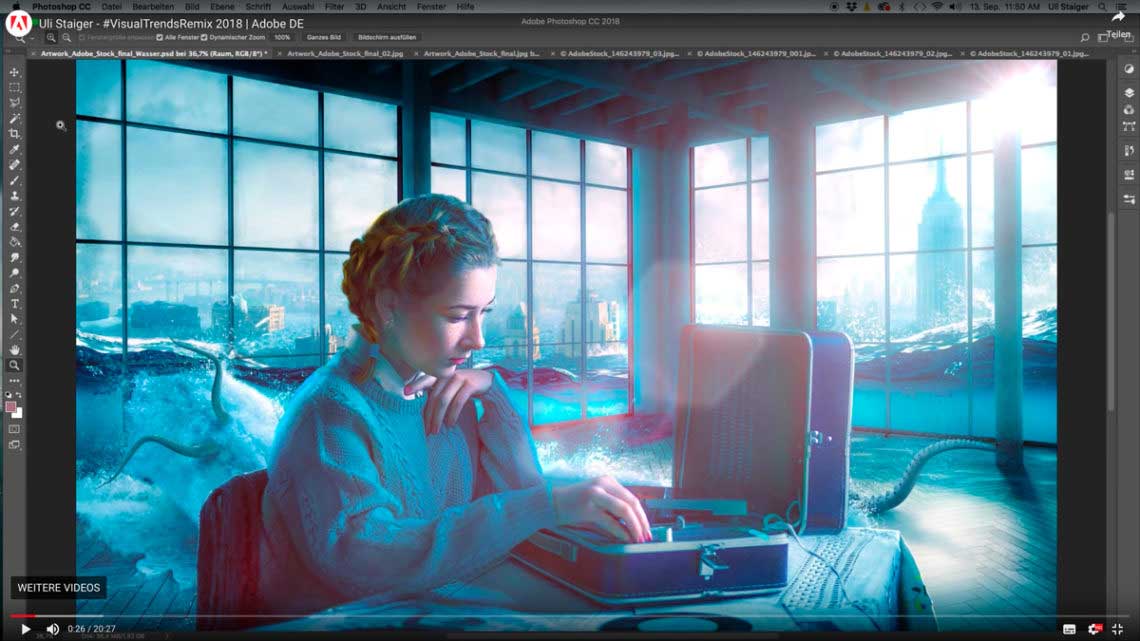Toggle Quick Mask mode
The width and height of the screenshot is (1140, 641).
[15, 430]
